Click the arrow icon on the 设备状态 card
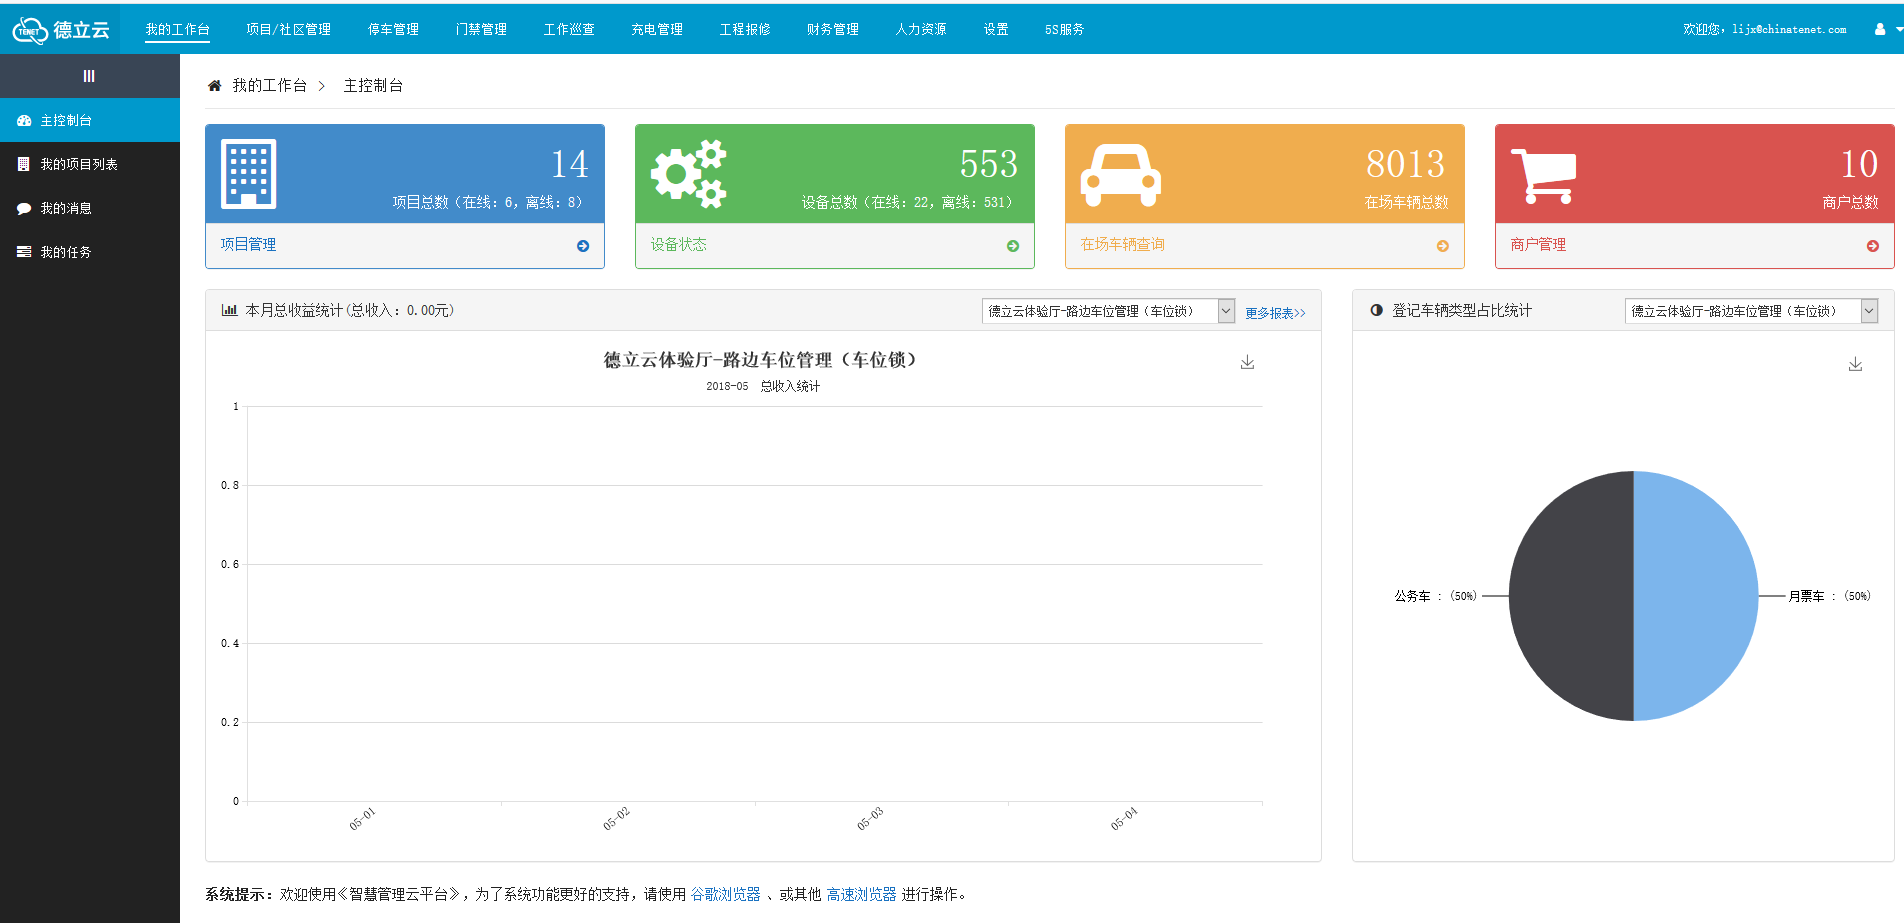The width and height of the screenshot is (1904, 923). pyautogui.click(x=1013, y=245)
